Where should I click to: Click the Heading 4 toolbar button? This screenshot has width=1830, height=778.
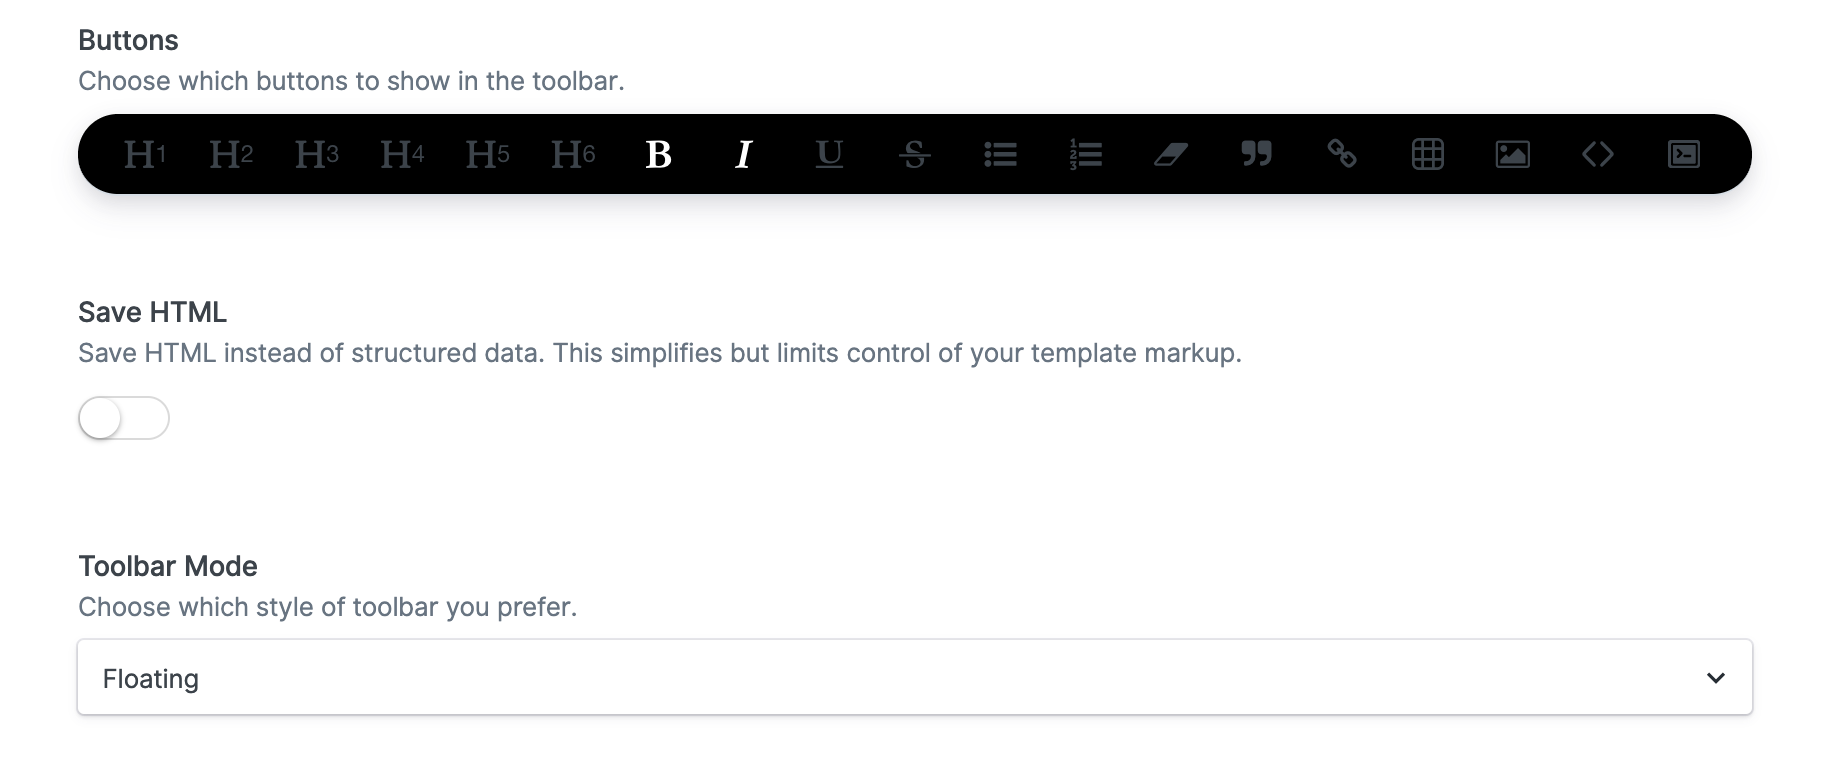tap(400, 154)
